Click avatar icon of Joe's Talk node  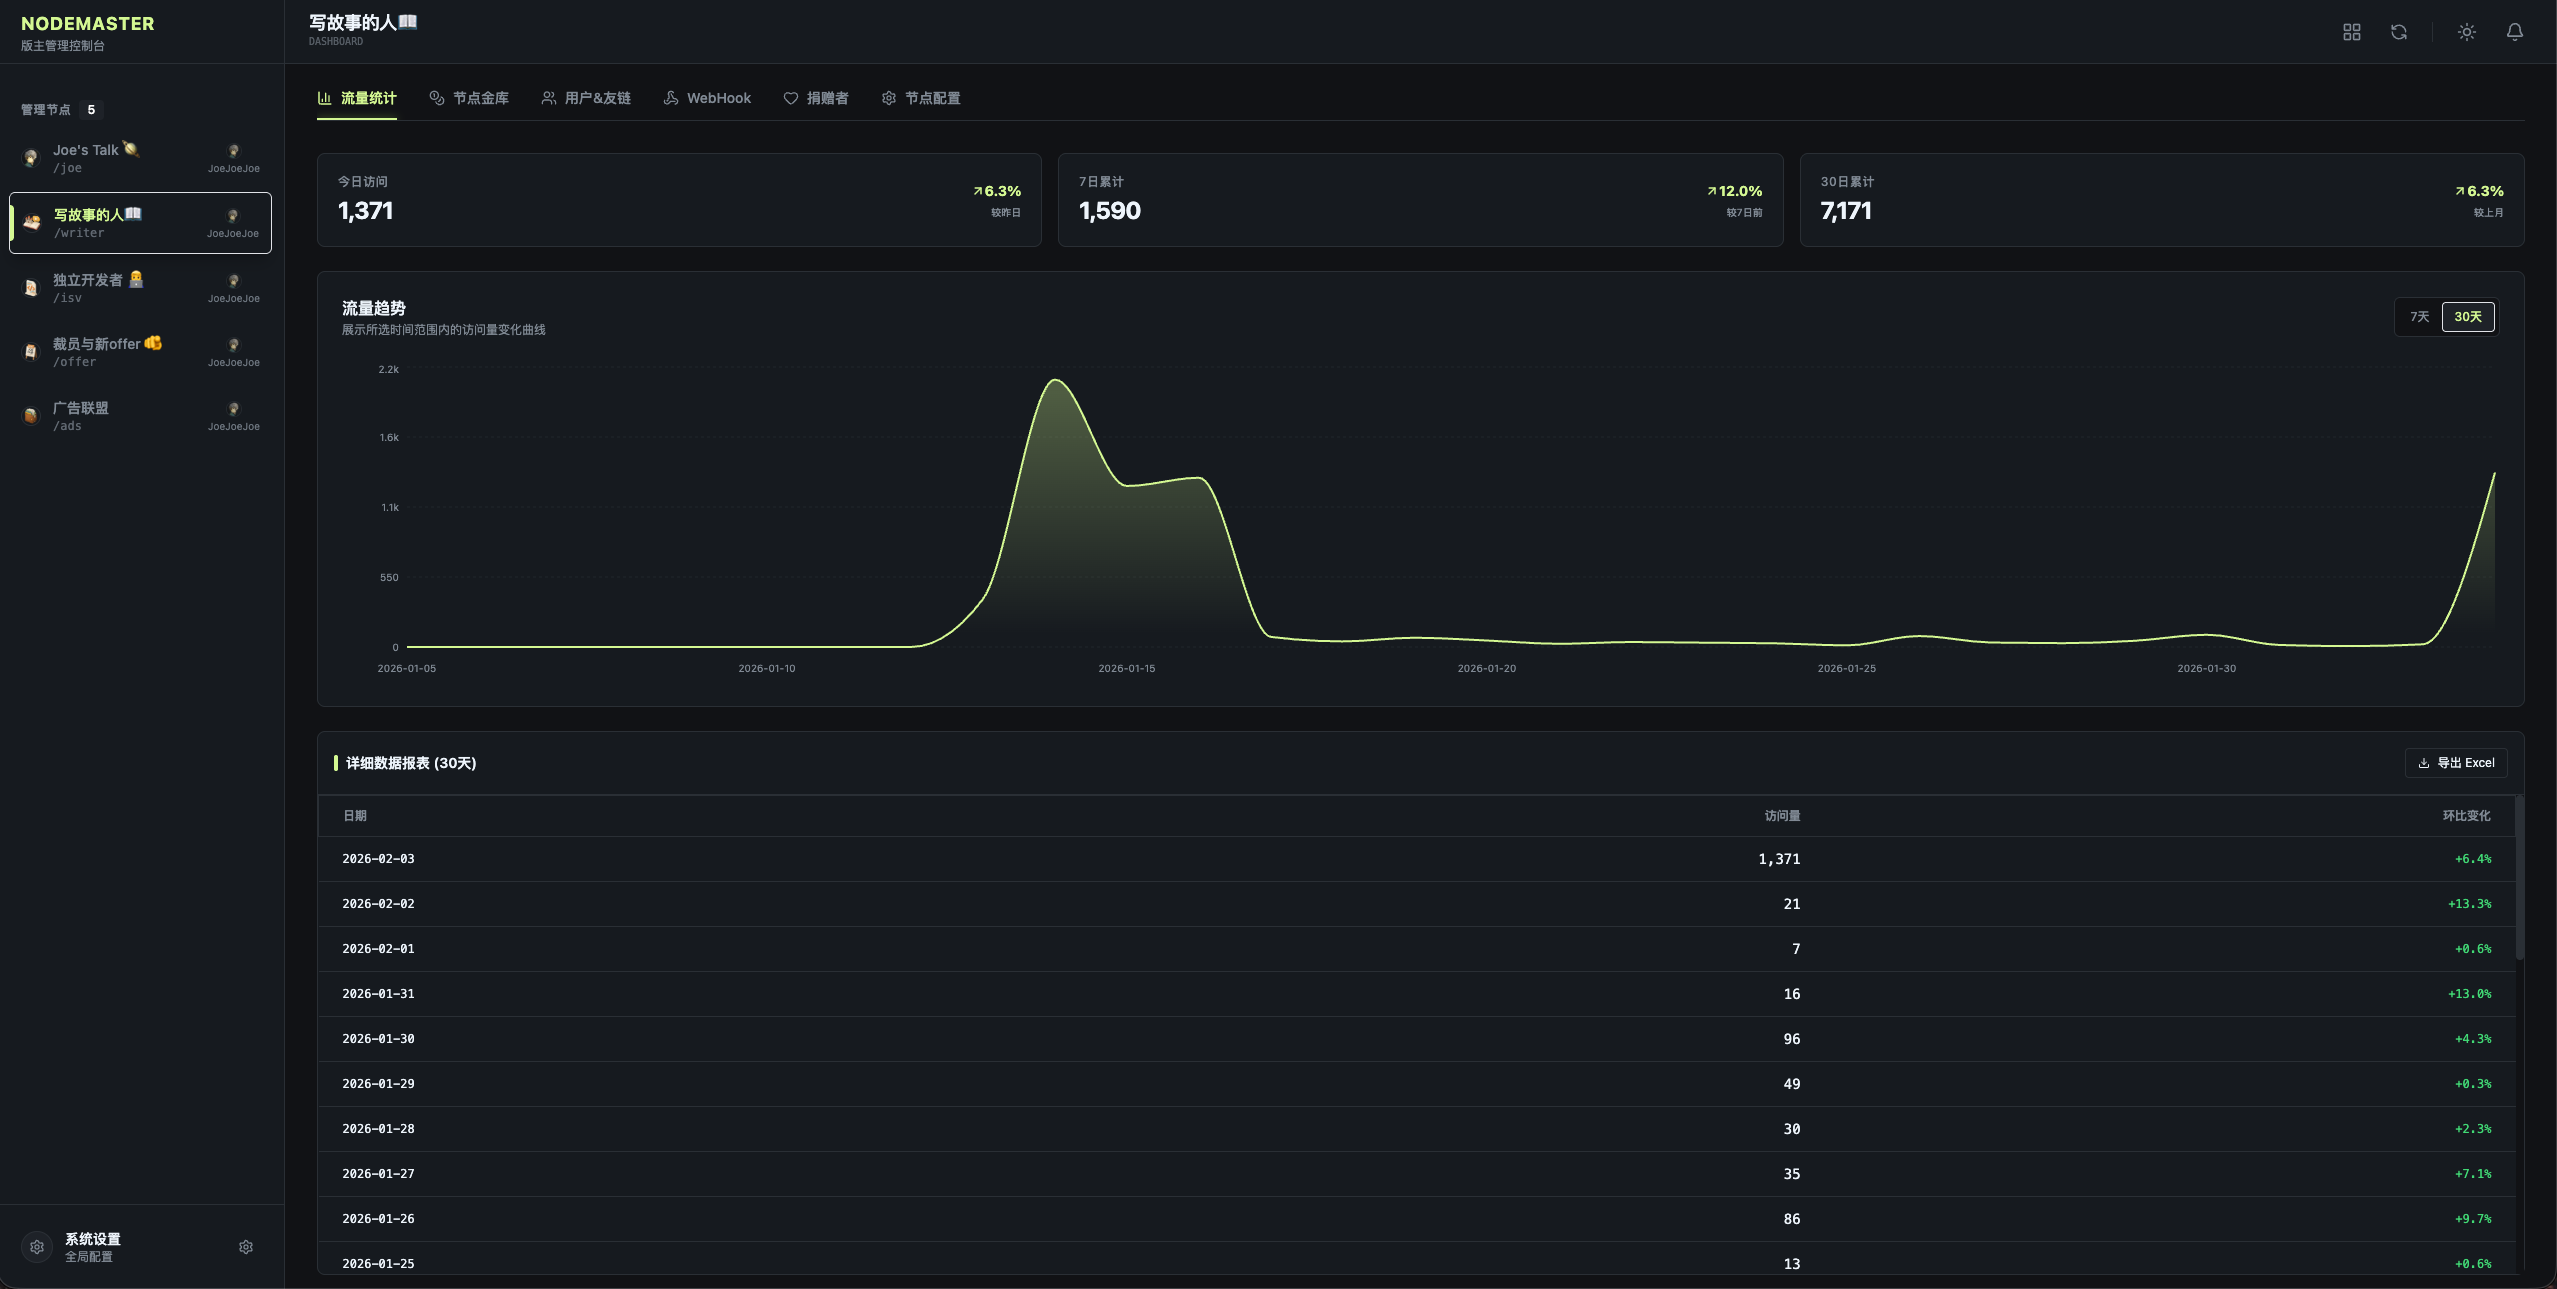[31, 158]
